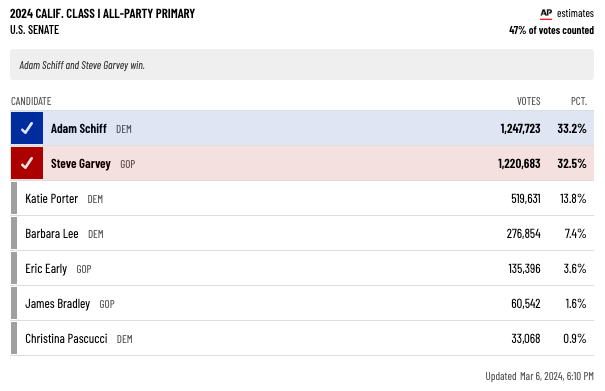This screenshot has height=391, width=605.
Task: Click Barbara Lee's name in the table
Action: (52, 234)
